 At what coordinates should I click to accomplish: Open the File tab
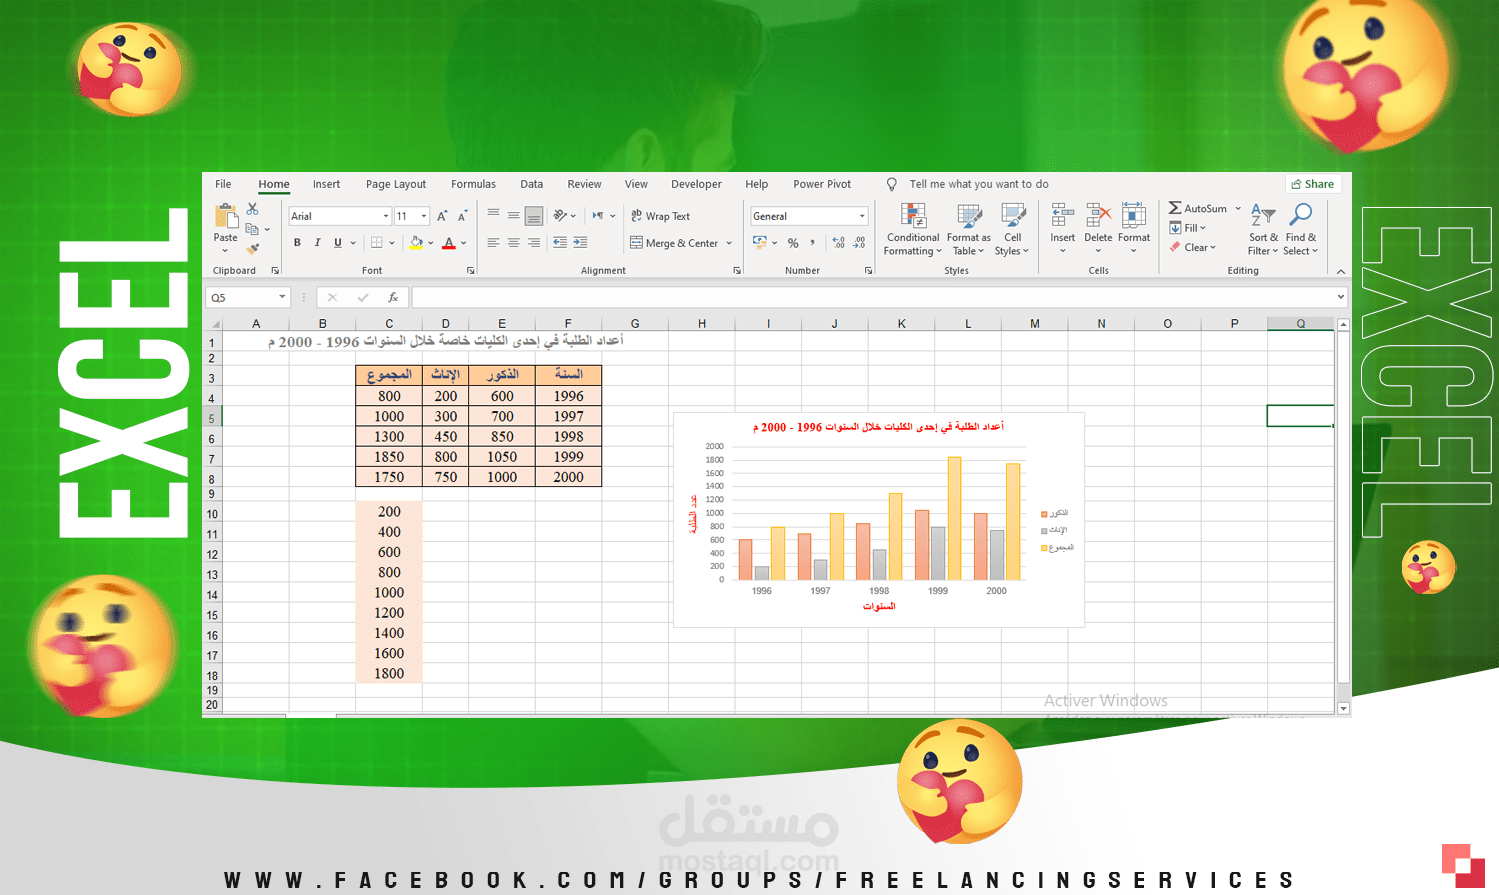coord(223,184)
